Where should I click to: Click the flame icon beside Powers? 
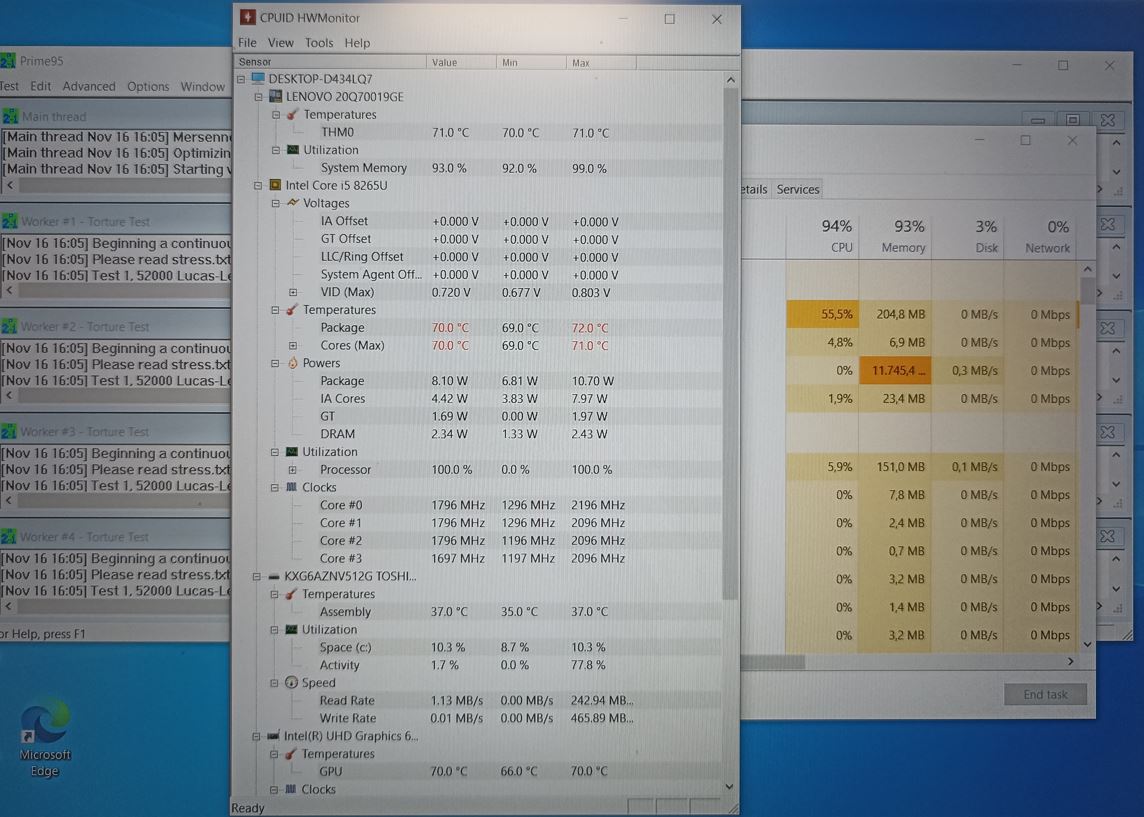tap(292, 363)
